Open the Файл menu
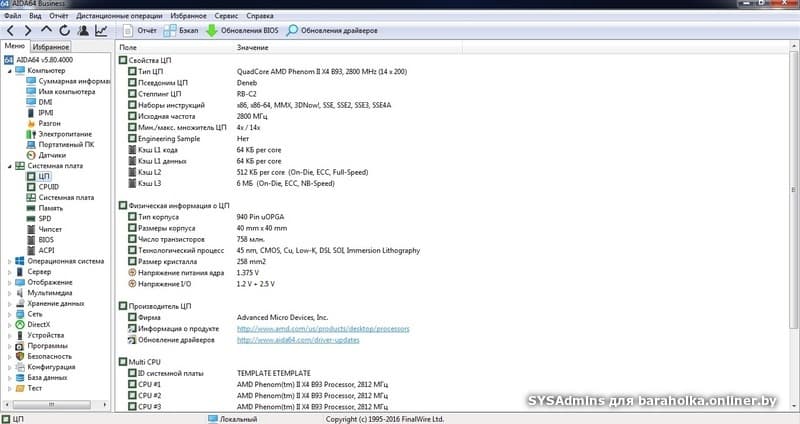This screenshot has width=800, height=424. (13, 16)
